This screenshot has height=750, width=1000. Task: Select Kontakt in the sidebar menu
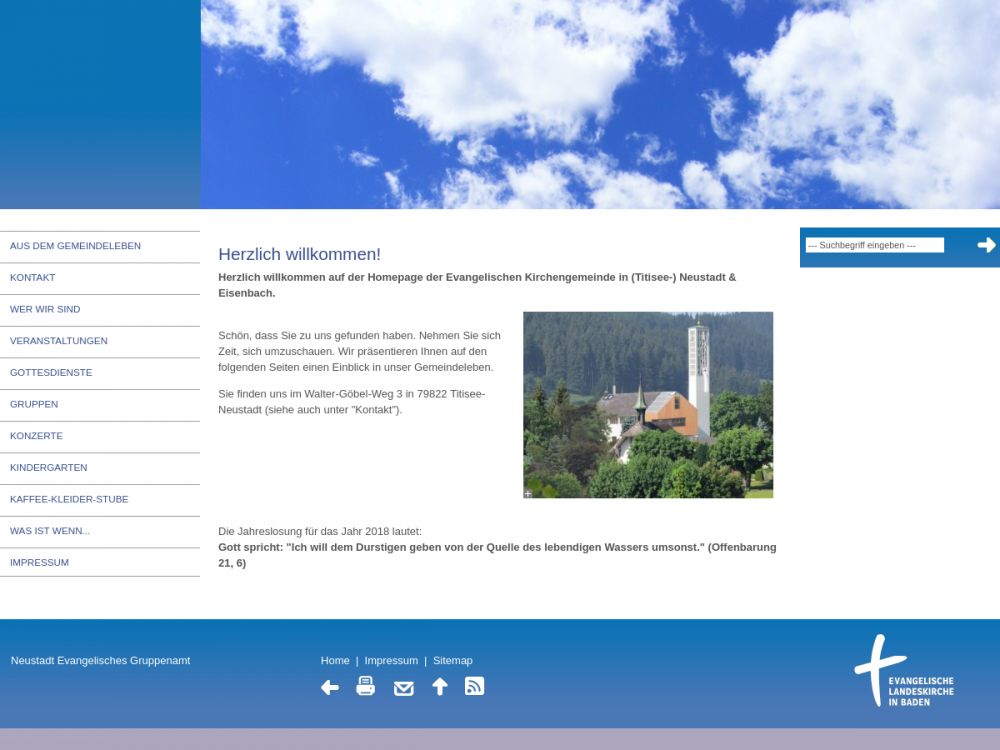[33, 278]
